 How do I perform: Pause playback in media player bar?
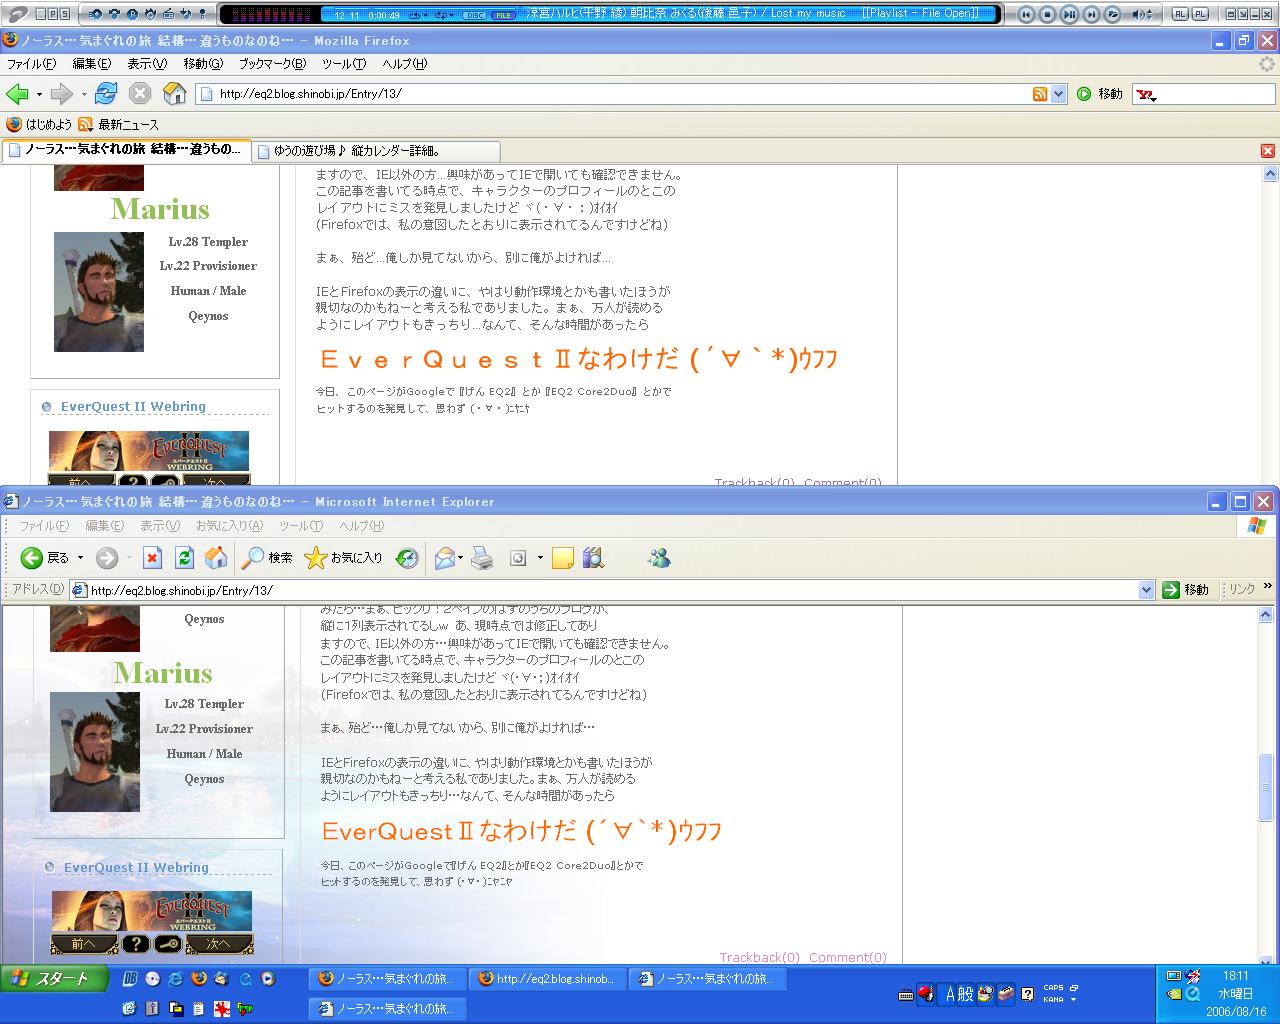[x=1069, y=14]
